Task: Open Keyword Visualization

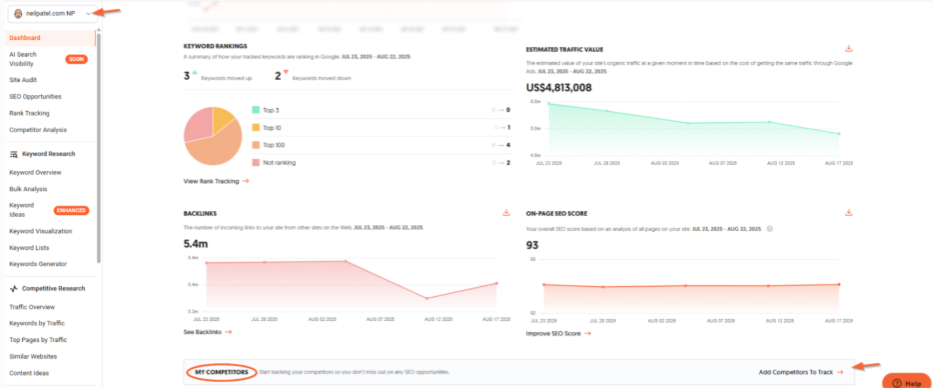Action: tap(41, 231)
